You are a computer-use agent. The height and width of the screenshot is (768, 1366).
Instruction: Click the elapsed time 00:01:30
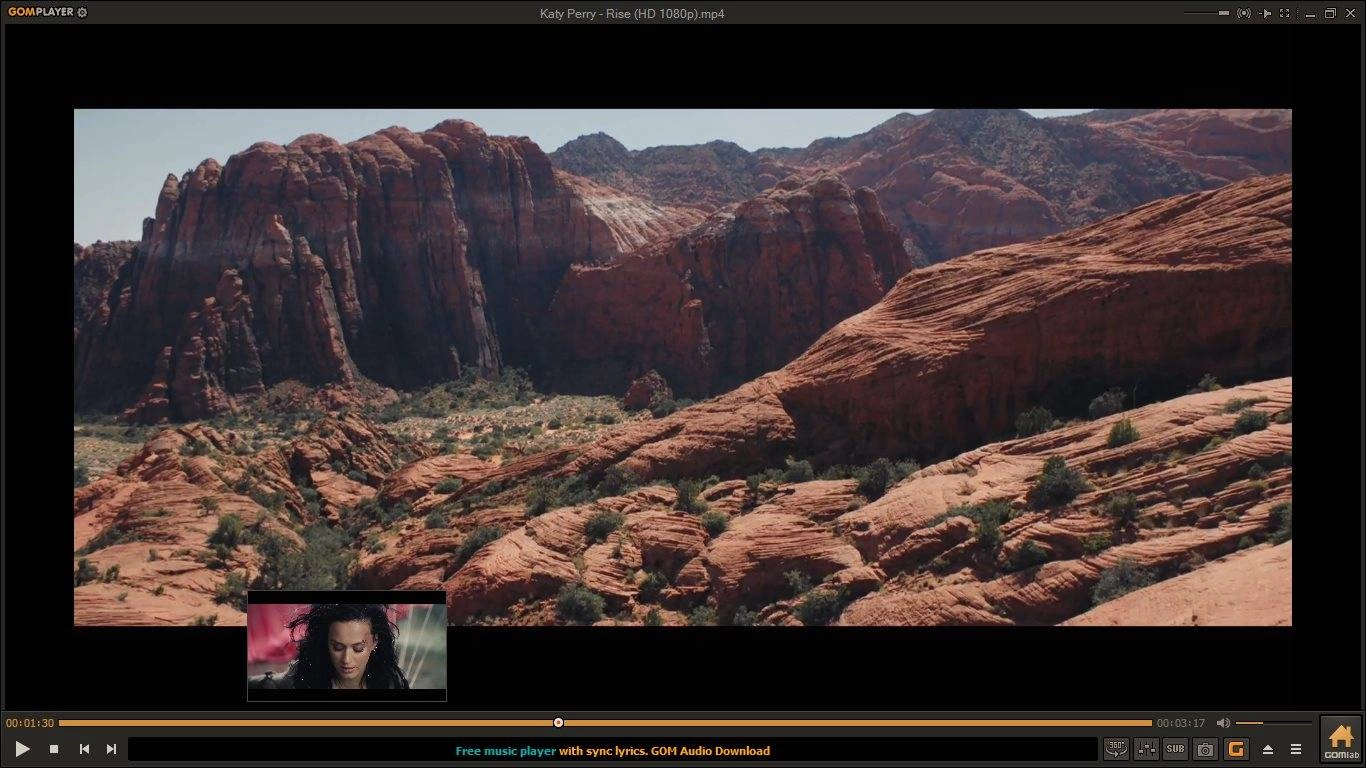coord(30,723)
